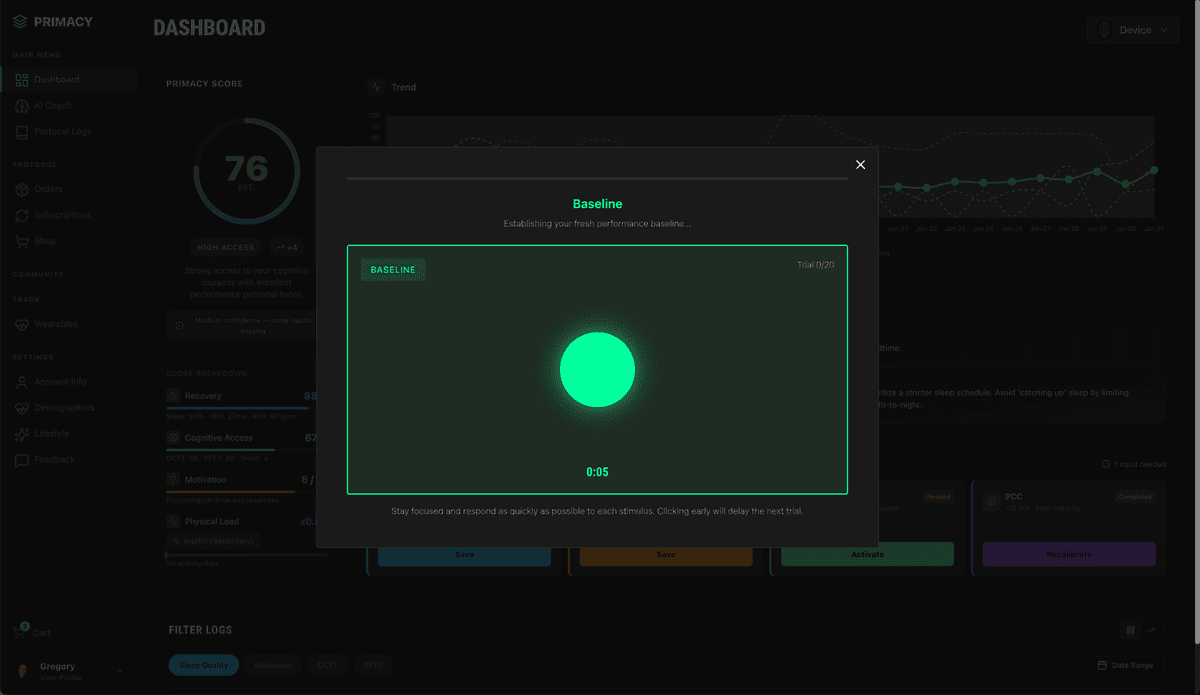Open Protocol Logs from the sidebar
The height and width of the screenshot is (695, 1200).
click(x=22, y=131)
